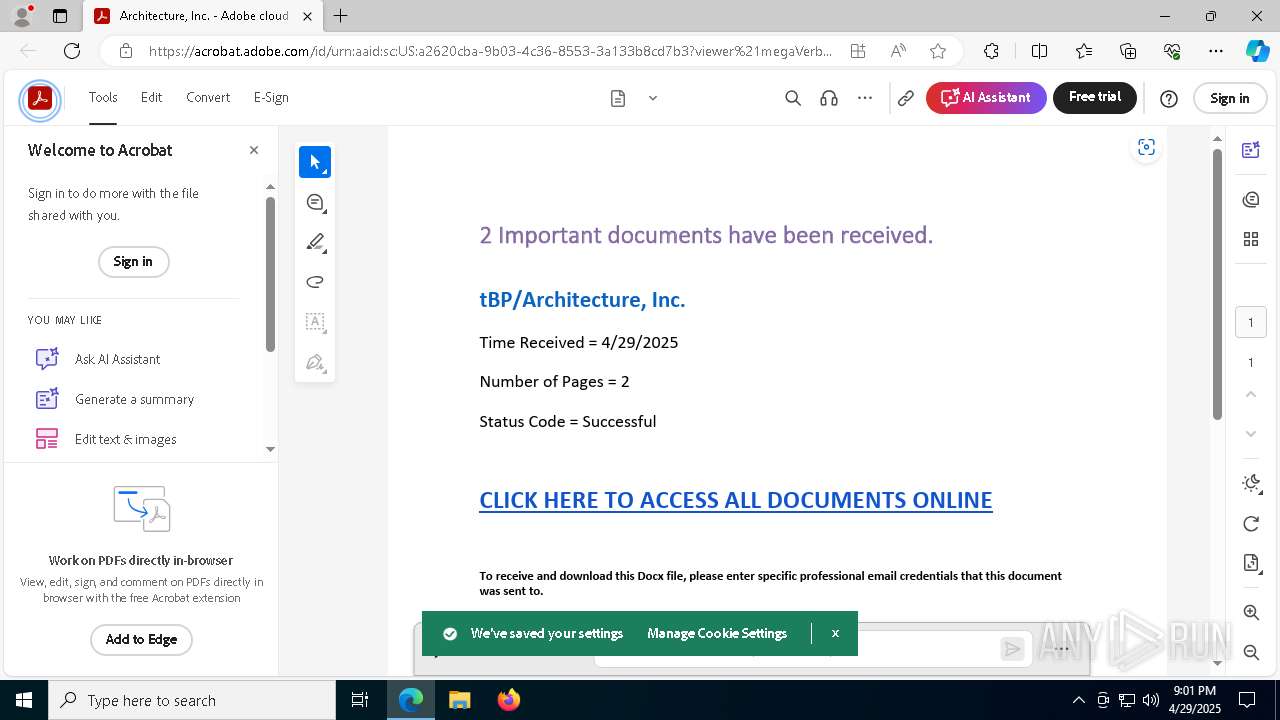Open the Edit menu

point(151,98)
